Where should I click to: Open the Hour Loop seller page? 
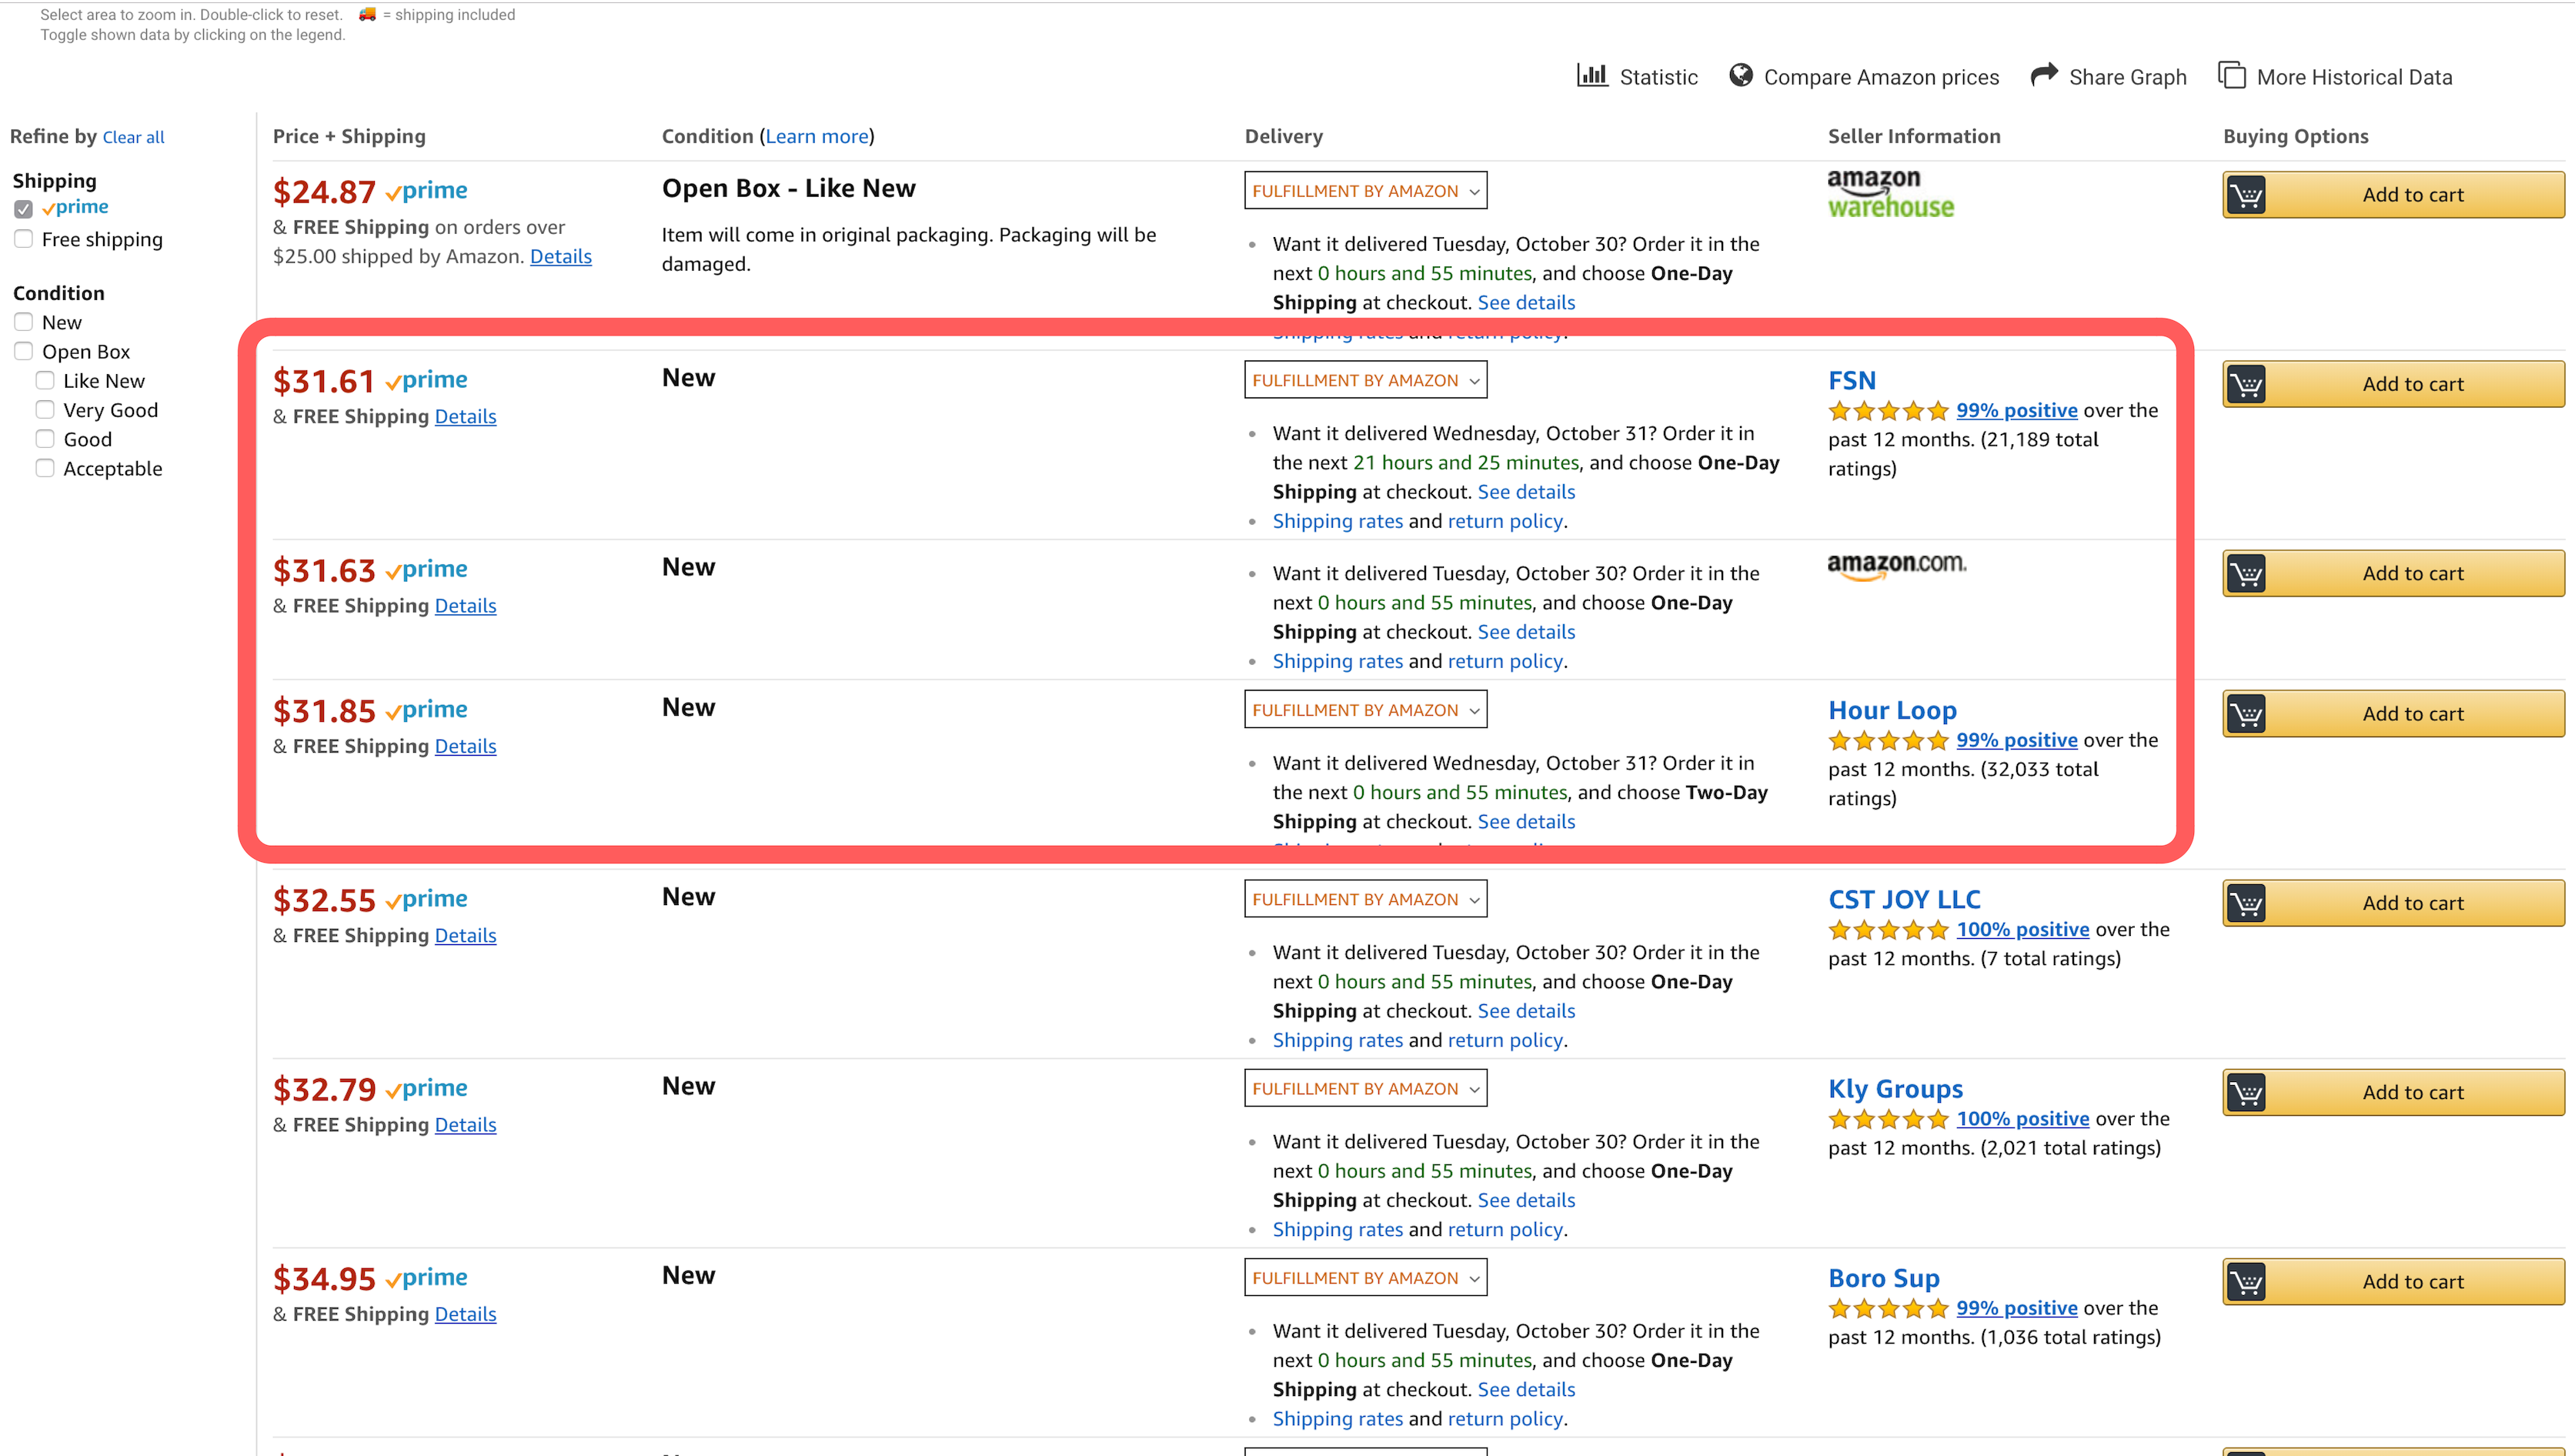point(1892,710)
